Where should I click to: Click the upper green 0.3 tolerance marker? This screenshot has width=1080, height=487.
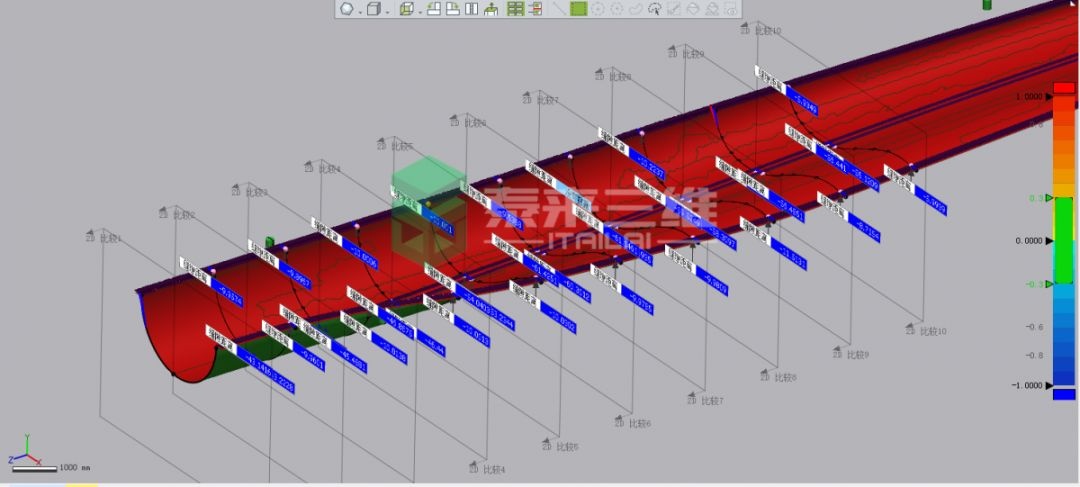point(1050,198)
